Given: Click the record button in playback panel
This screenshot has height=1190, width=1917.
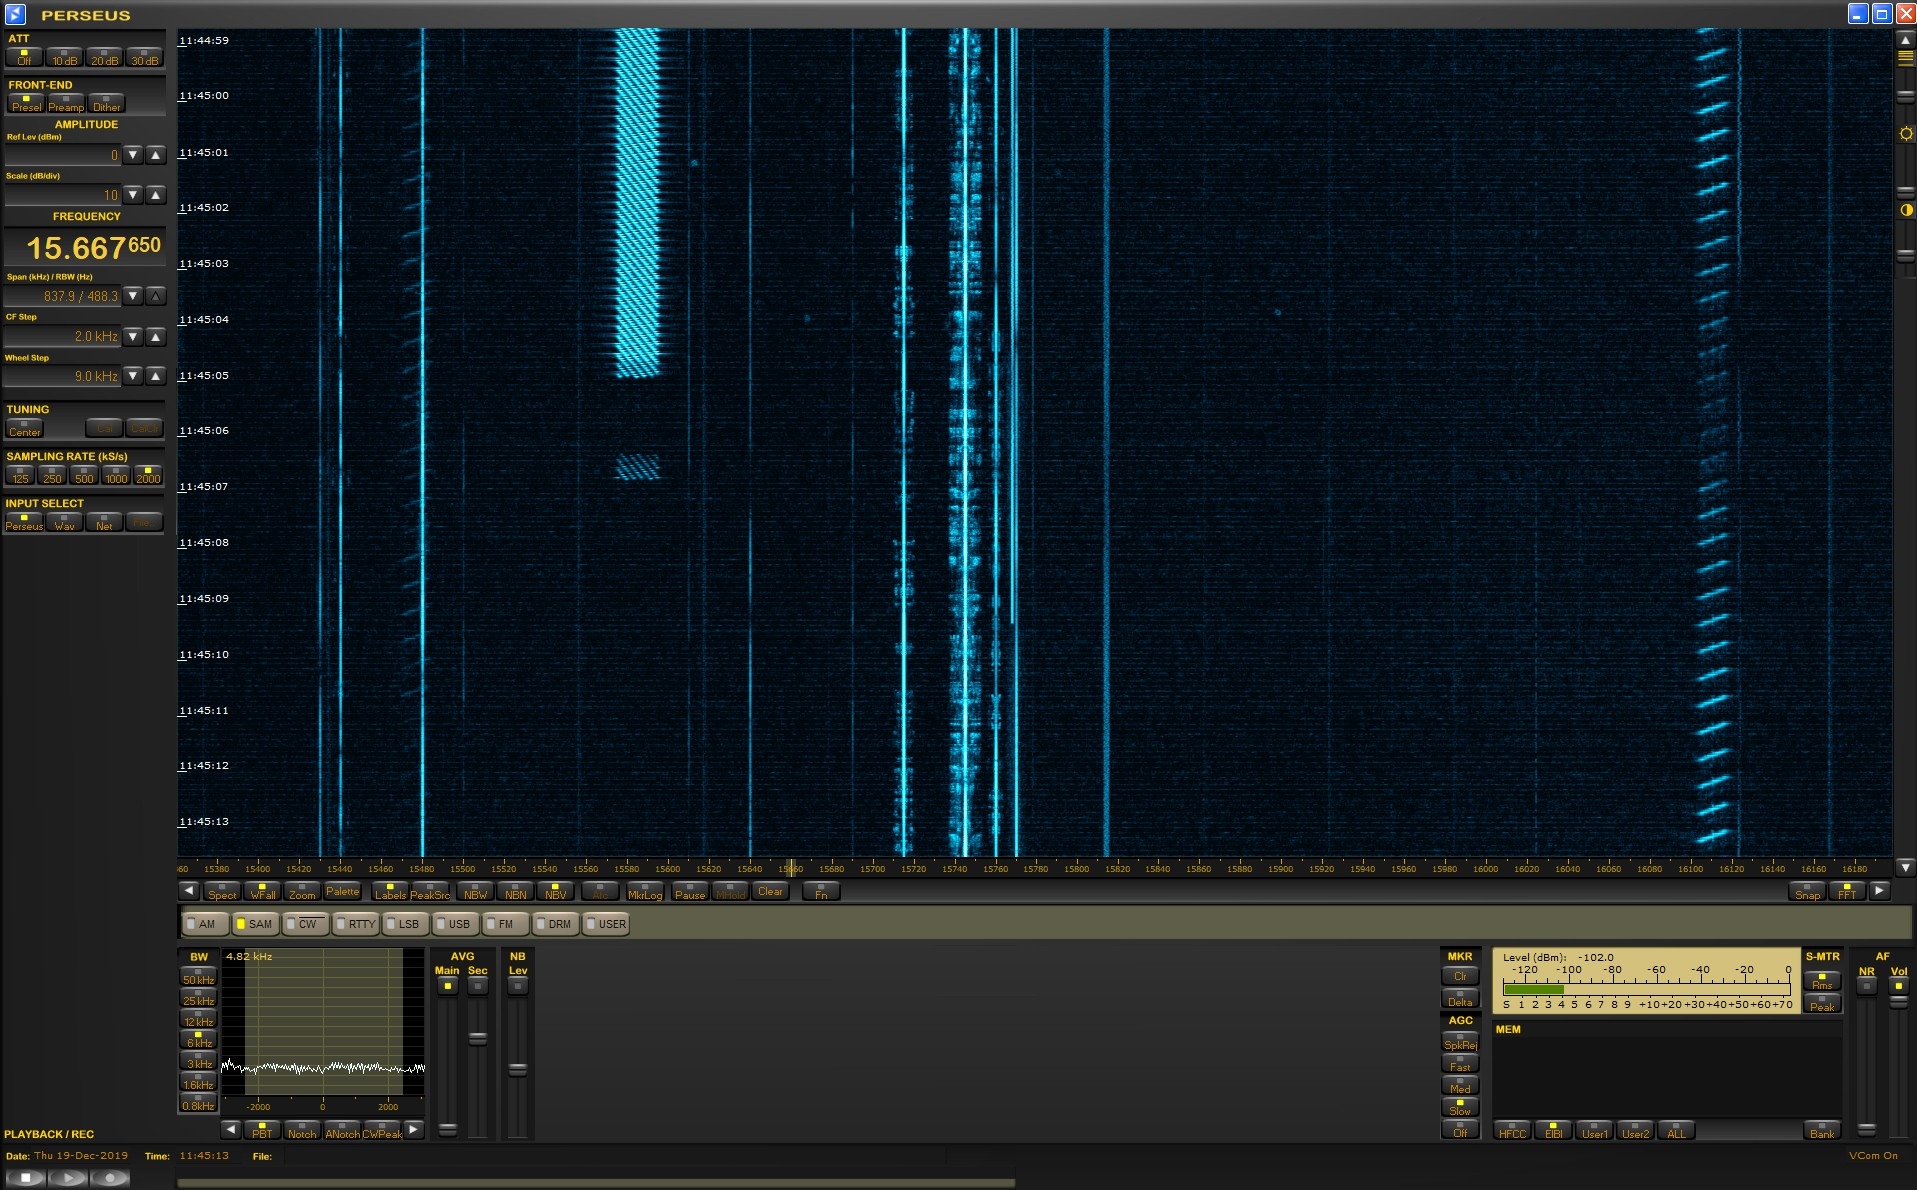Looking at the screenshot, I should coord(110,1178).
